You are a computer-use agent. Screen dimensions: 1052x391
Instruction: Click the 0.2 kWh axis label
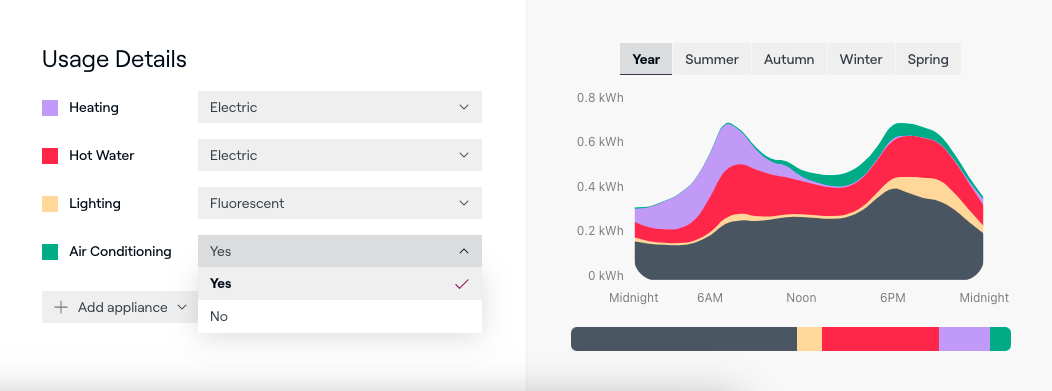(600, 231)
